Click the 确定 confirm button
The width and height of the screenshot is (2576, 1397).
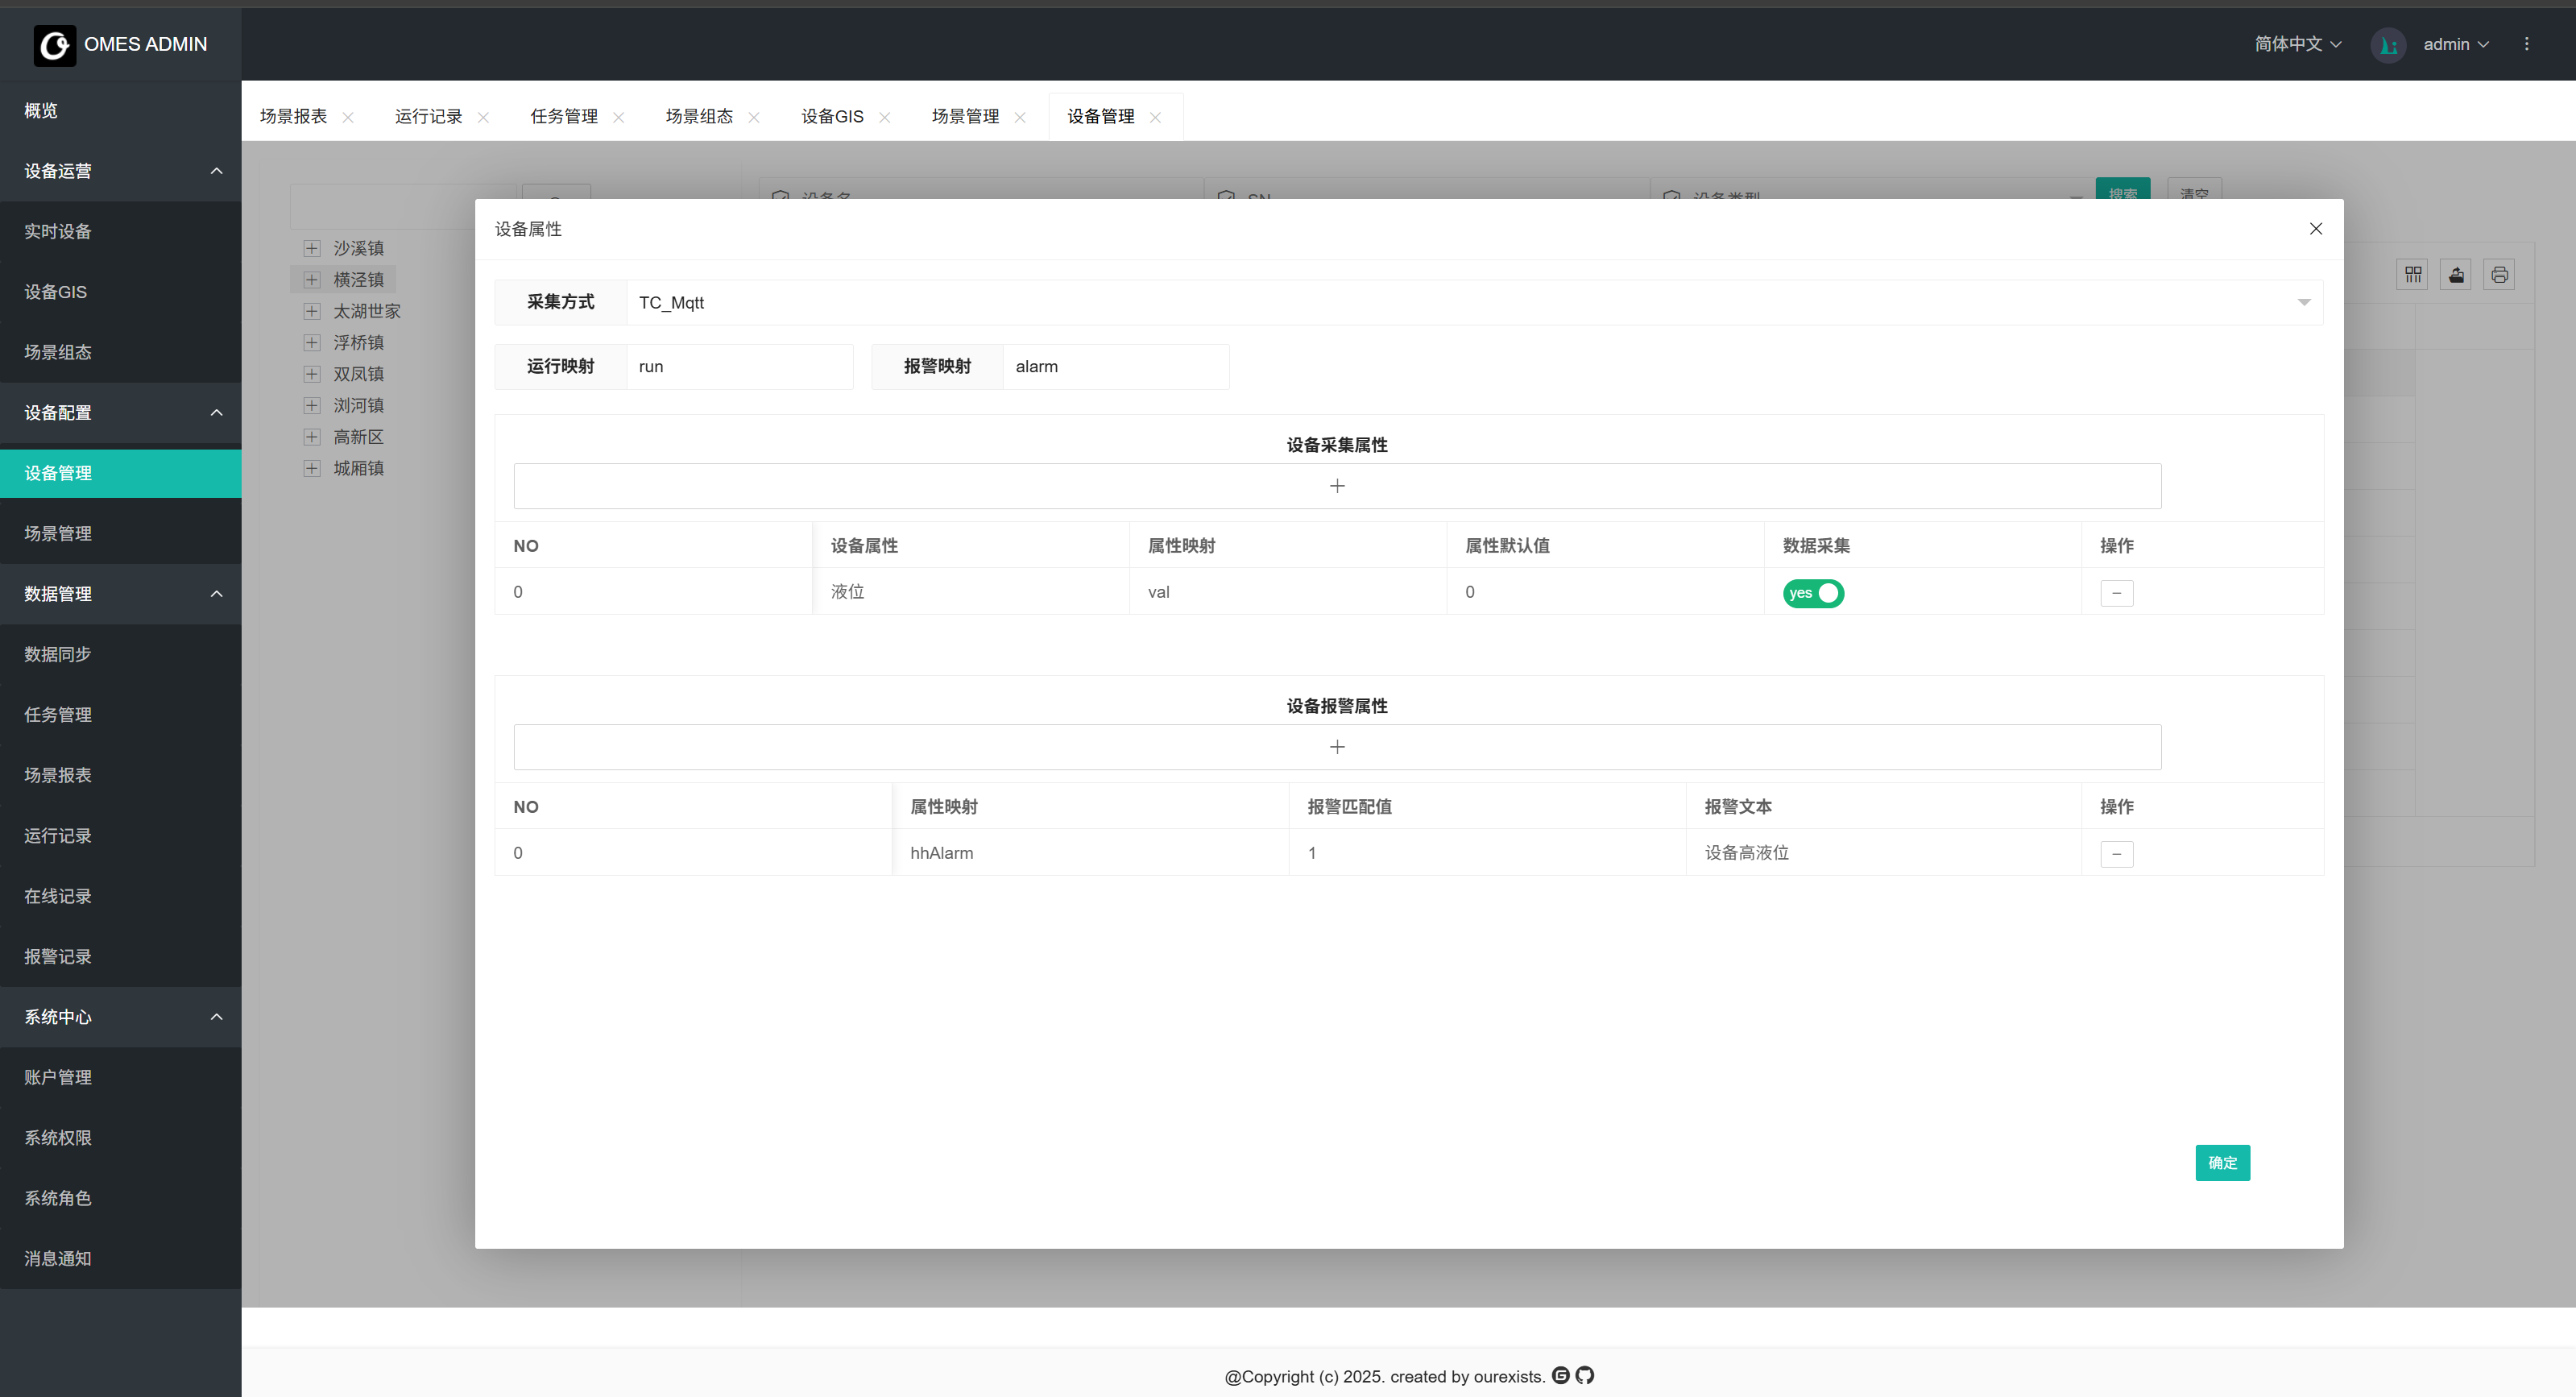[x=2222, y=1163]
